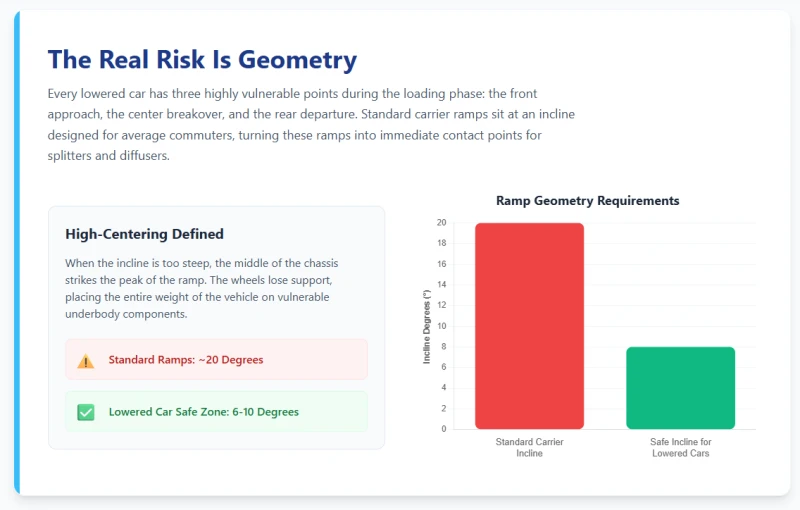Image resolution: width=800 pixels, height=510 pixels.
Task: Click the red Standard Carrier Incline bar
Action: click(529, 326)
